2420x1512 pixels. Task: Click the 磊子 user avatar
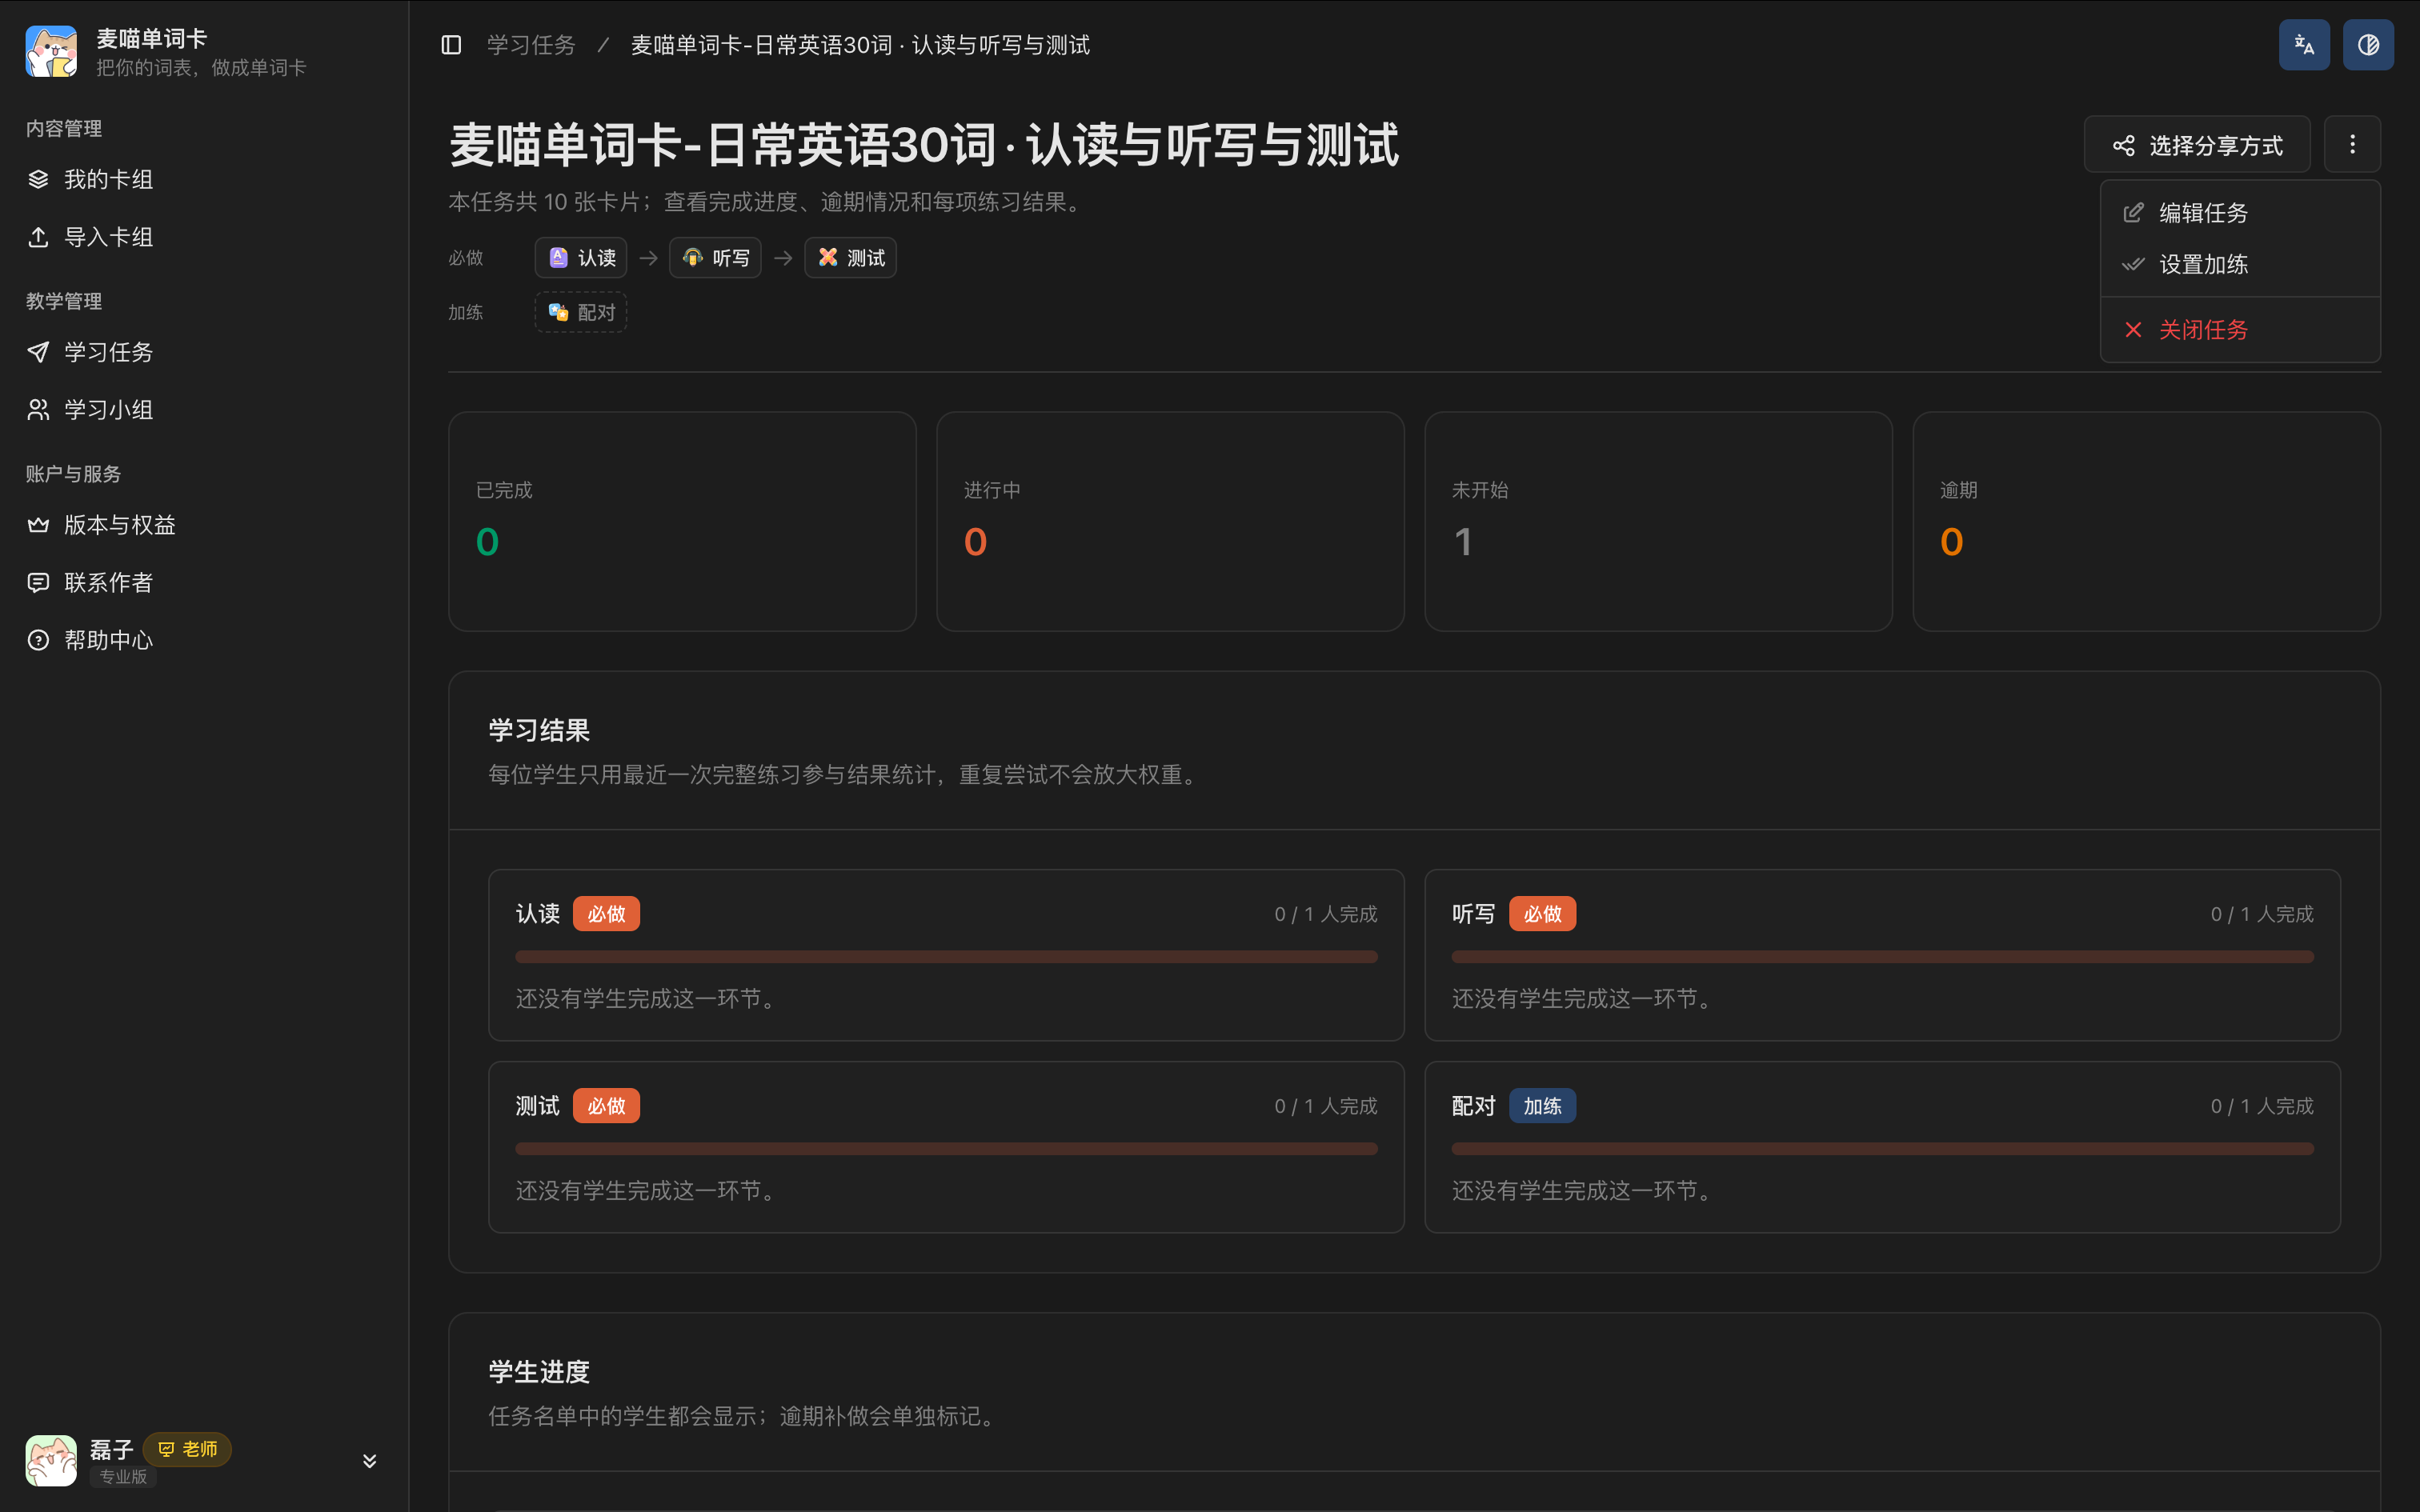point(51,1461)
